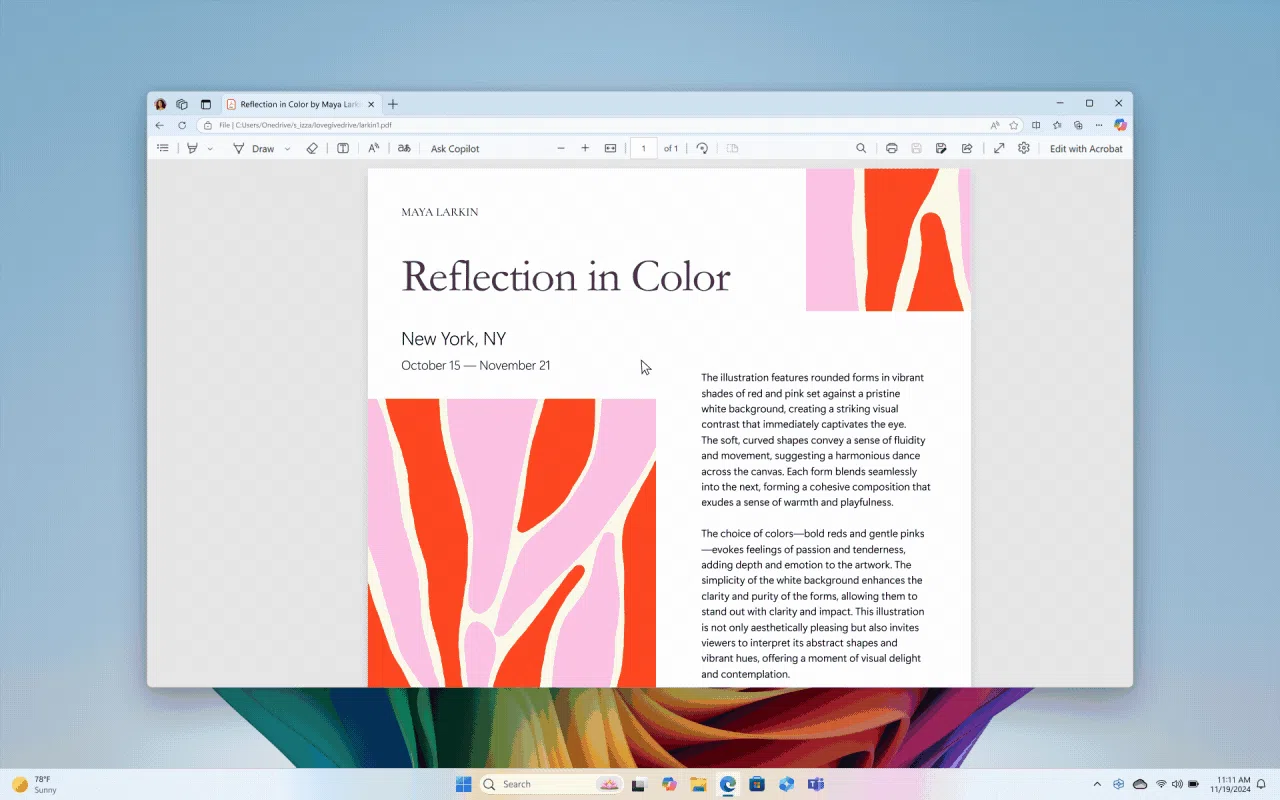Open a new browser tab
The width and height of the screenshot is (1280, 800).
(393, 104)
